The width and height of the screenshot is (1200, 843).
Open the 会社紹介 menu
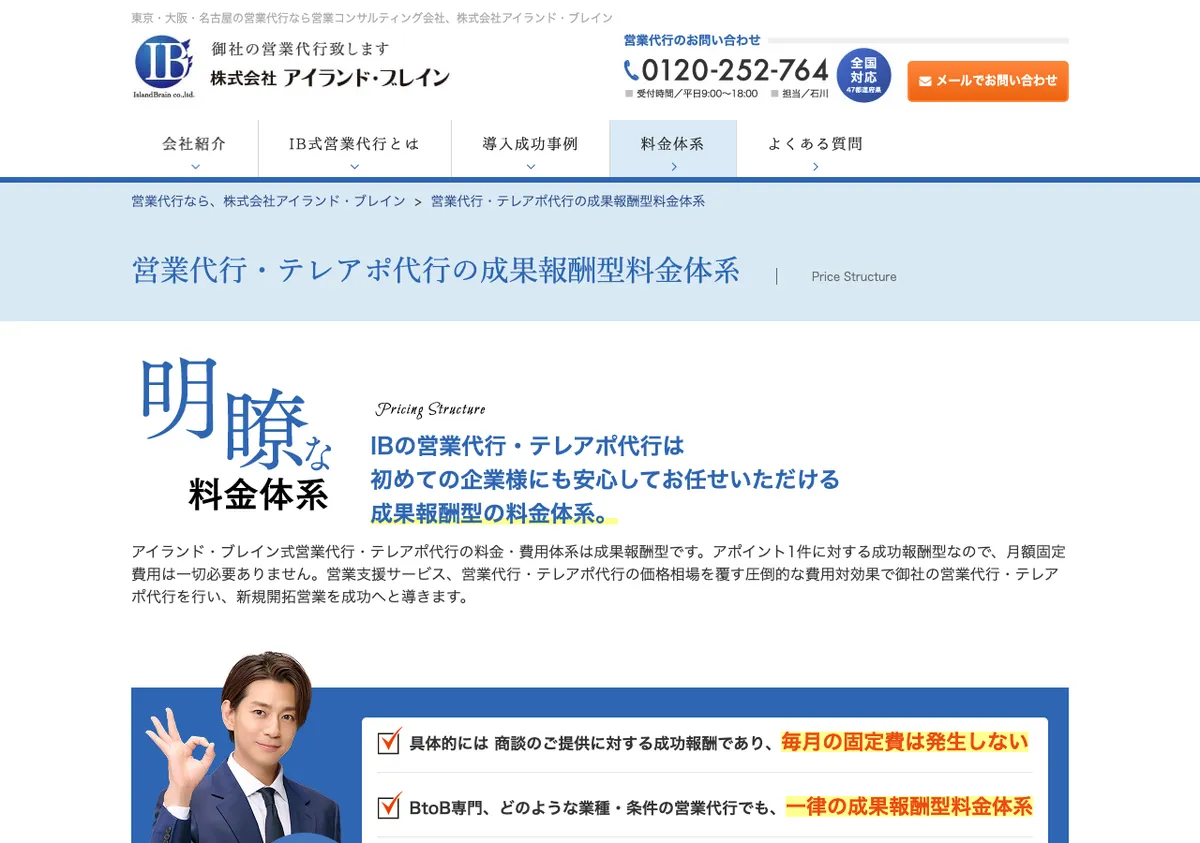[x=195, y=149]
